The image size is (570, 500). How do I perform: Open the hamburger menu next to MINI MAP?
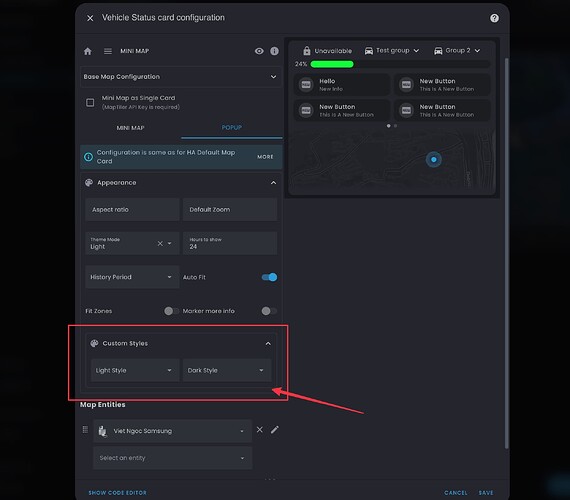pyautogui.click(x=108, y=51)
